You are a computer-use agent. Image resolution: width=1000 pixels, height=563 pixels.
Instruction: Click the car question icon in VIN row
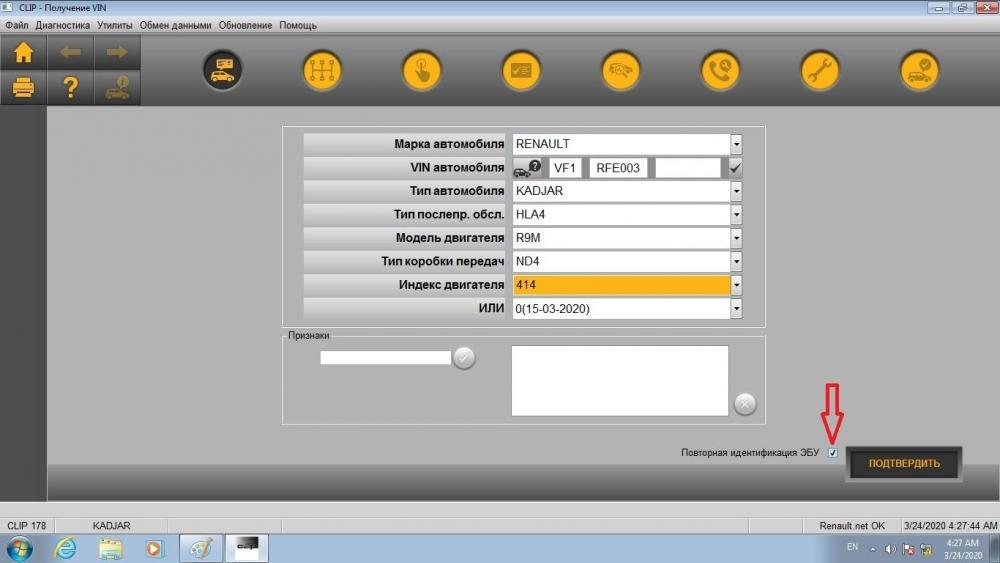527,168
